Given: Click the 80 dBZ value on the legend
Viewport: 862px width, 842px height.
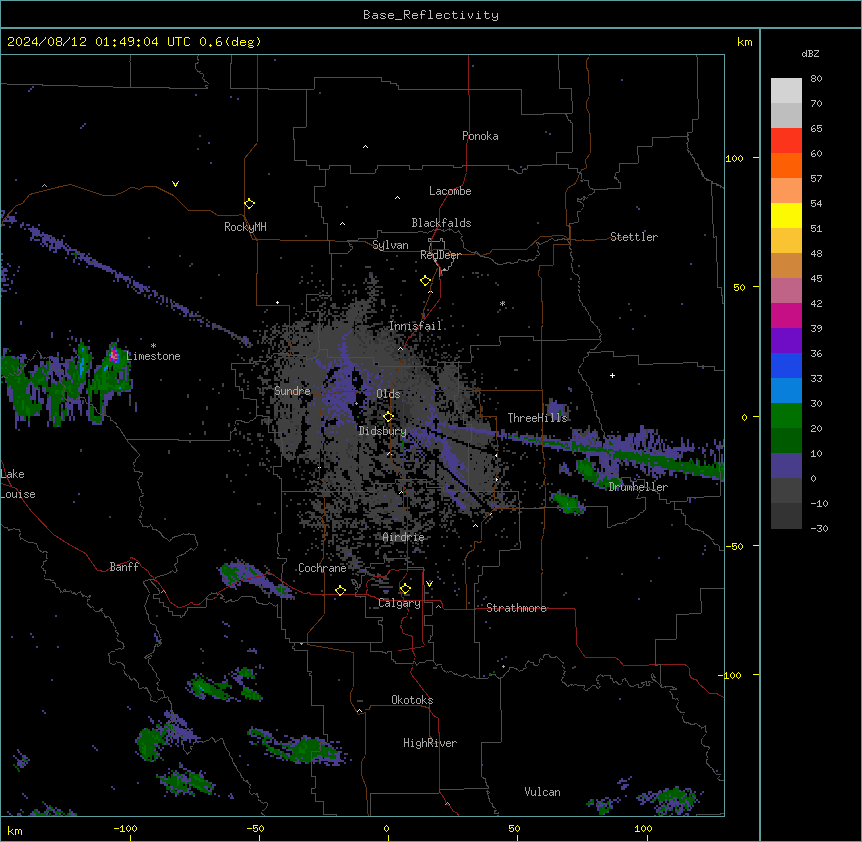Looking at the screenshot, I should tap(816, 79).
